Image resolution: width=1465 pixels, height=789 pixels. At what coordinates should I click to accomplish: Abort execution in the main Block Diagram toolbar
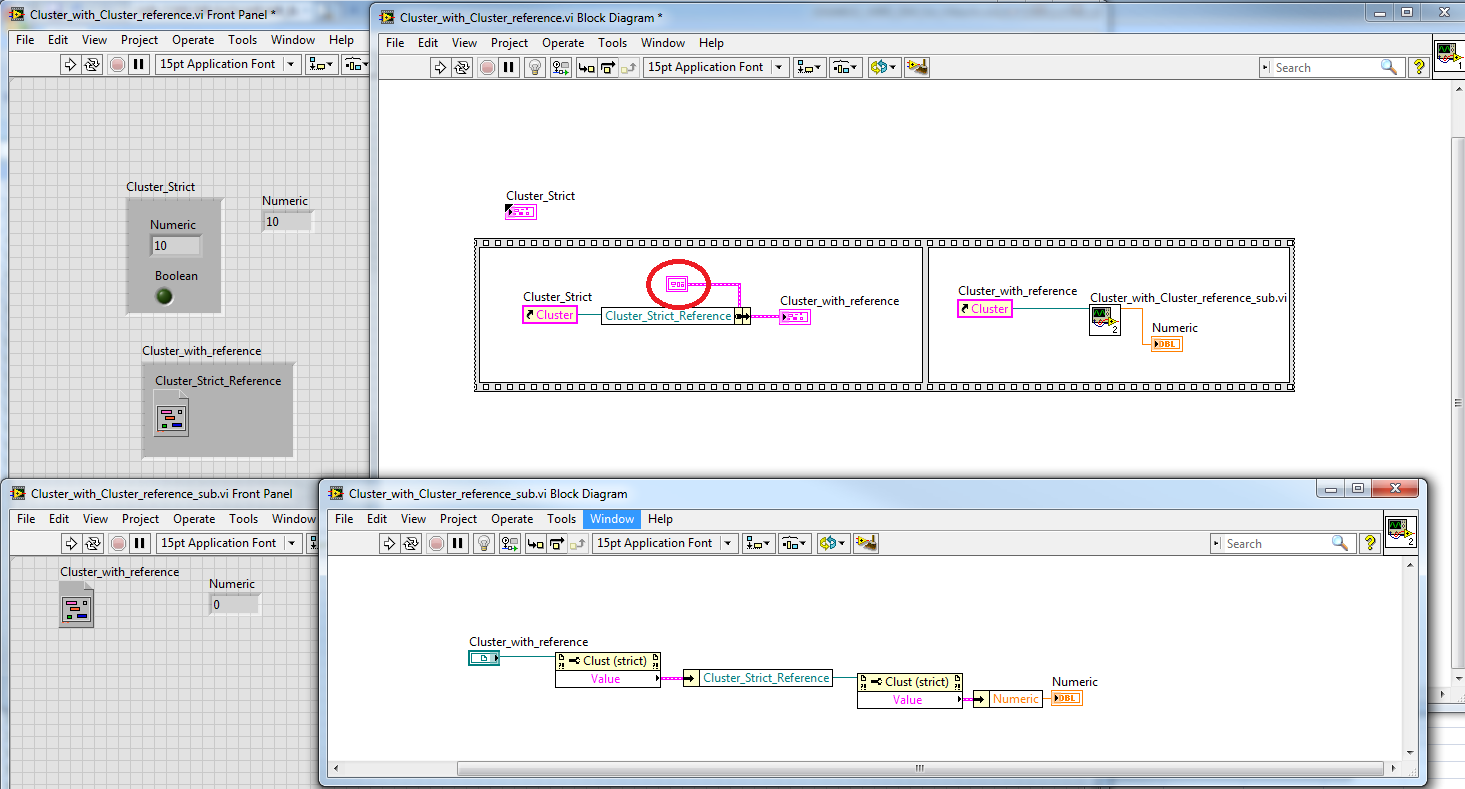tap(487, 67)
